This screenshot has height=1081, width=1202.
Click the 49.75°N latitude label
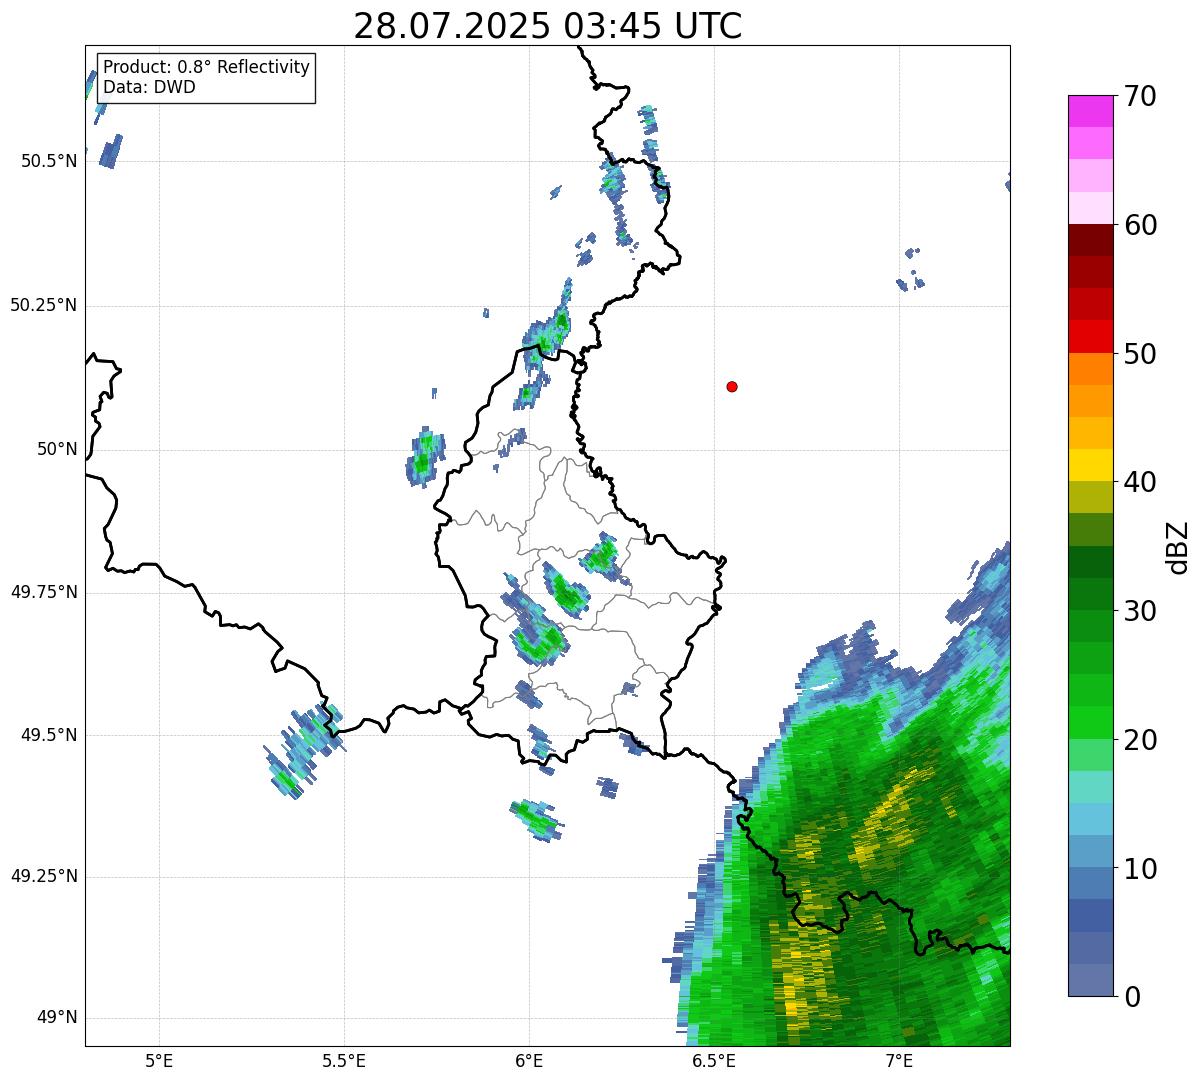[x=44, y=592]
